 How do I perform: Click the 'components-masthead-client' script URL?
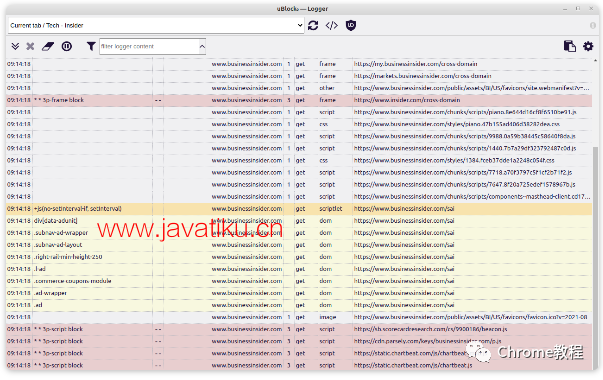click(471, 197)
